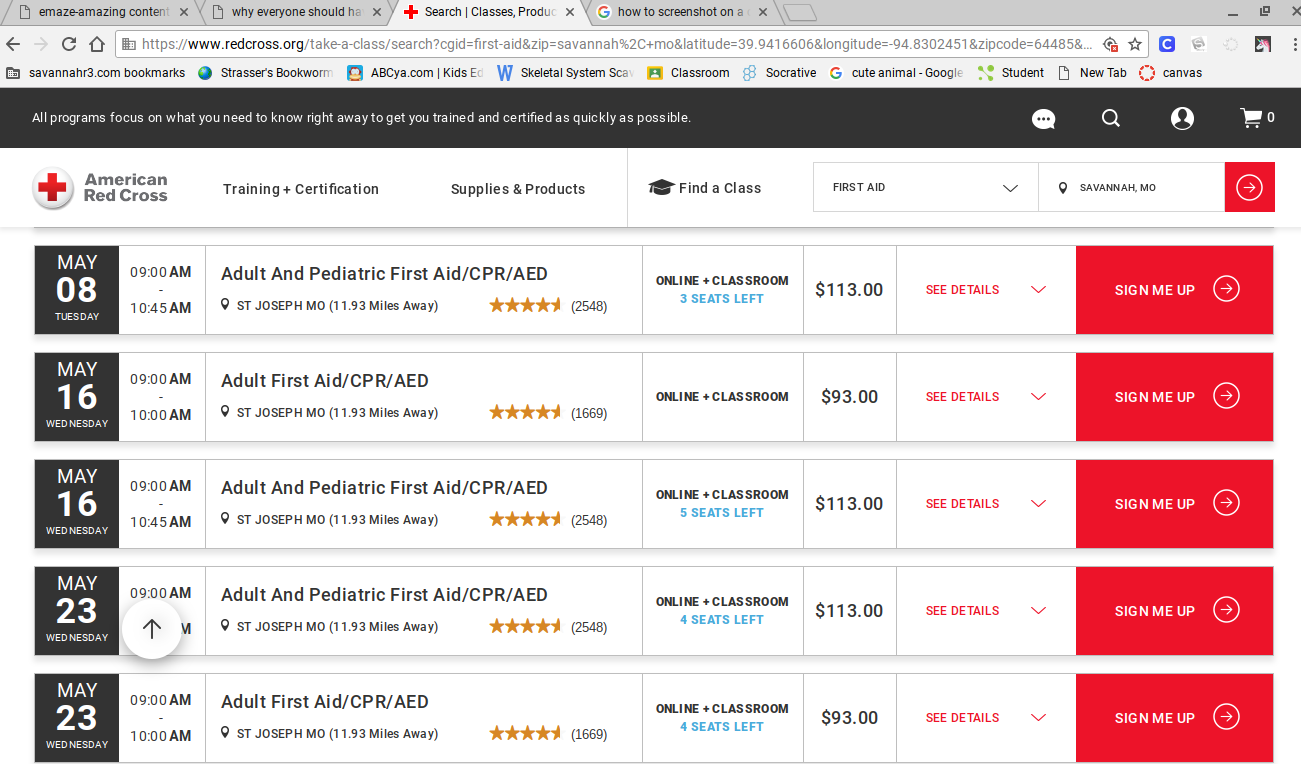Reload the page in browser toolbar
Image resolution: width=1301 pixels, height=764 pixels.
pyautogui.click(x=69, y=44)
